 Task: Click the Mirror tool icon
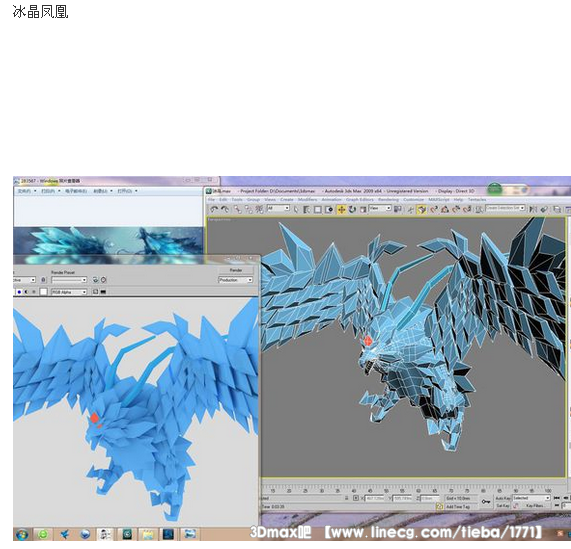pos(533,209)
